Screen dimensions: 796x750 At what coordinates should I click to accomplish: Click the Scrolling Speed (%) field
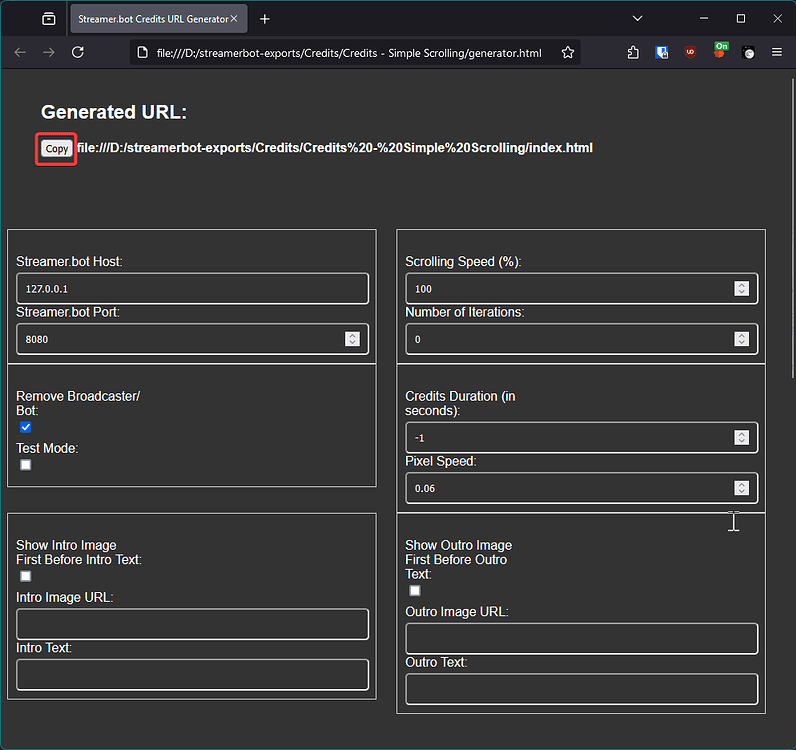pyautogui.click(x=582, y=288)
